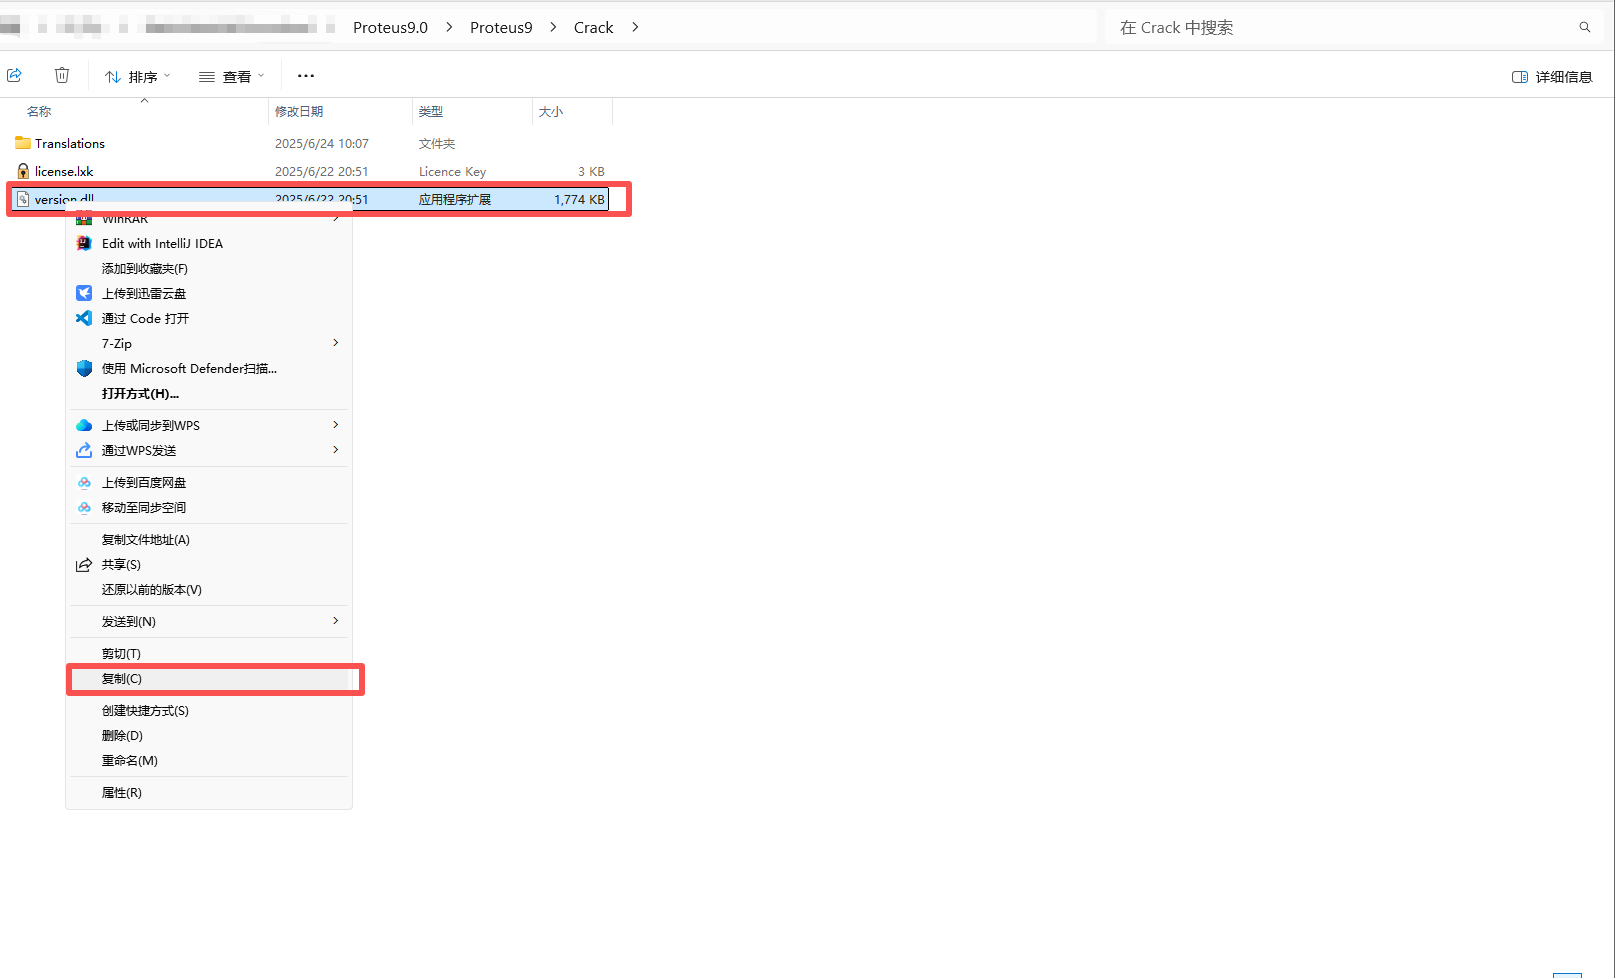Choose 上传到百度网盘 from context menu

click(209, 482)
